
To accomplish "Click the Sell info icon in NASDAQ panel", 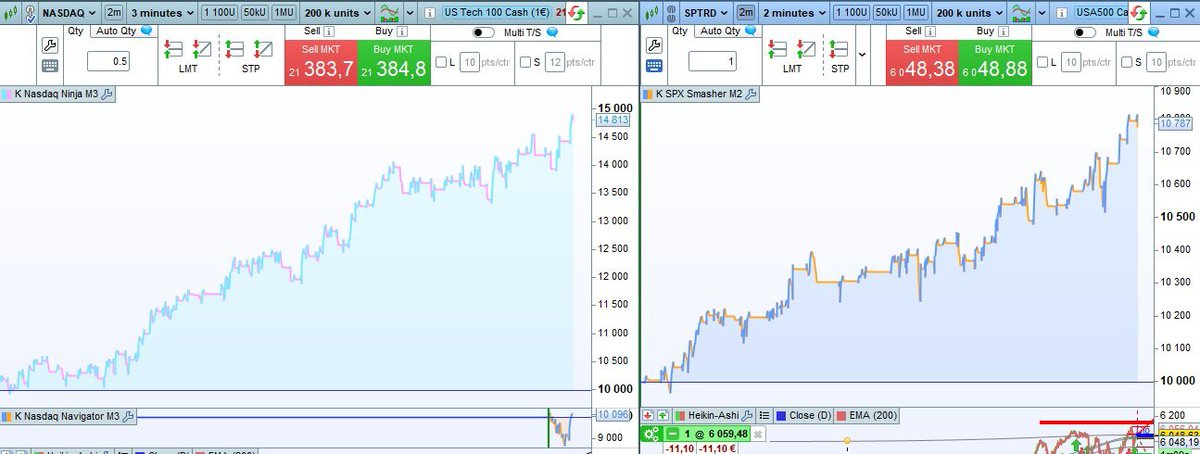I will (329, 31).
